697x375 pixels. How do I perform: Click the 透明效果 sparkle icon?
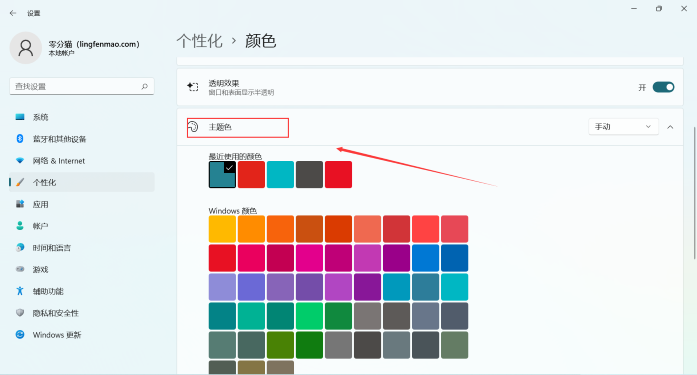coord(192,87)
